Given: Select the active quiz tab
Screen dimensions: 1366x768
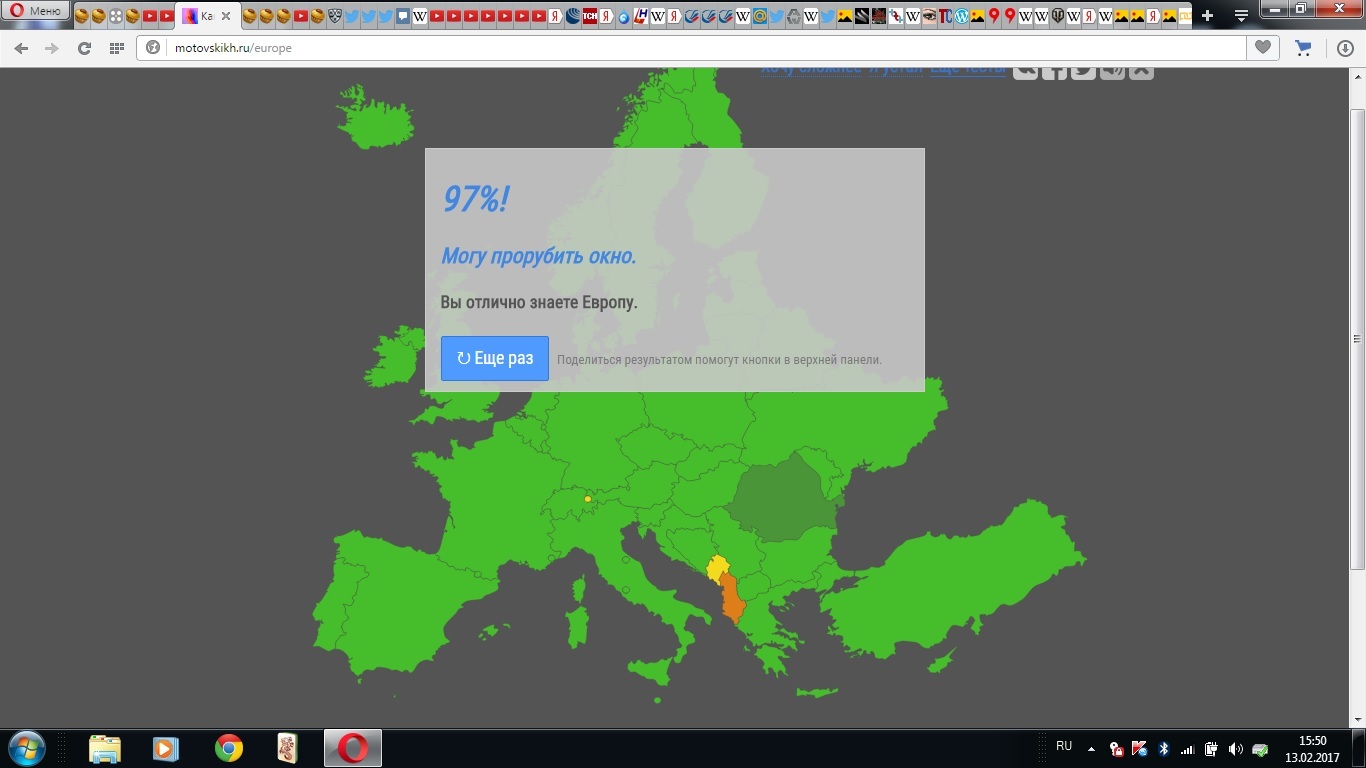Looking at the screenshot, I should point(207,16).
